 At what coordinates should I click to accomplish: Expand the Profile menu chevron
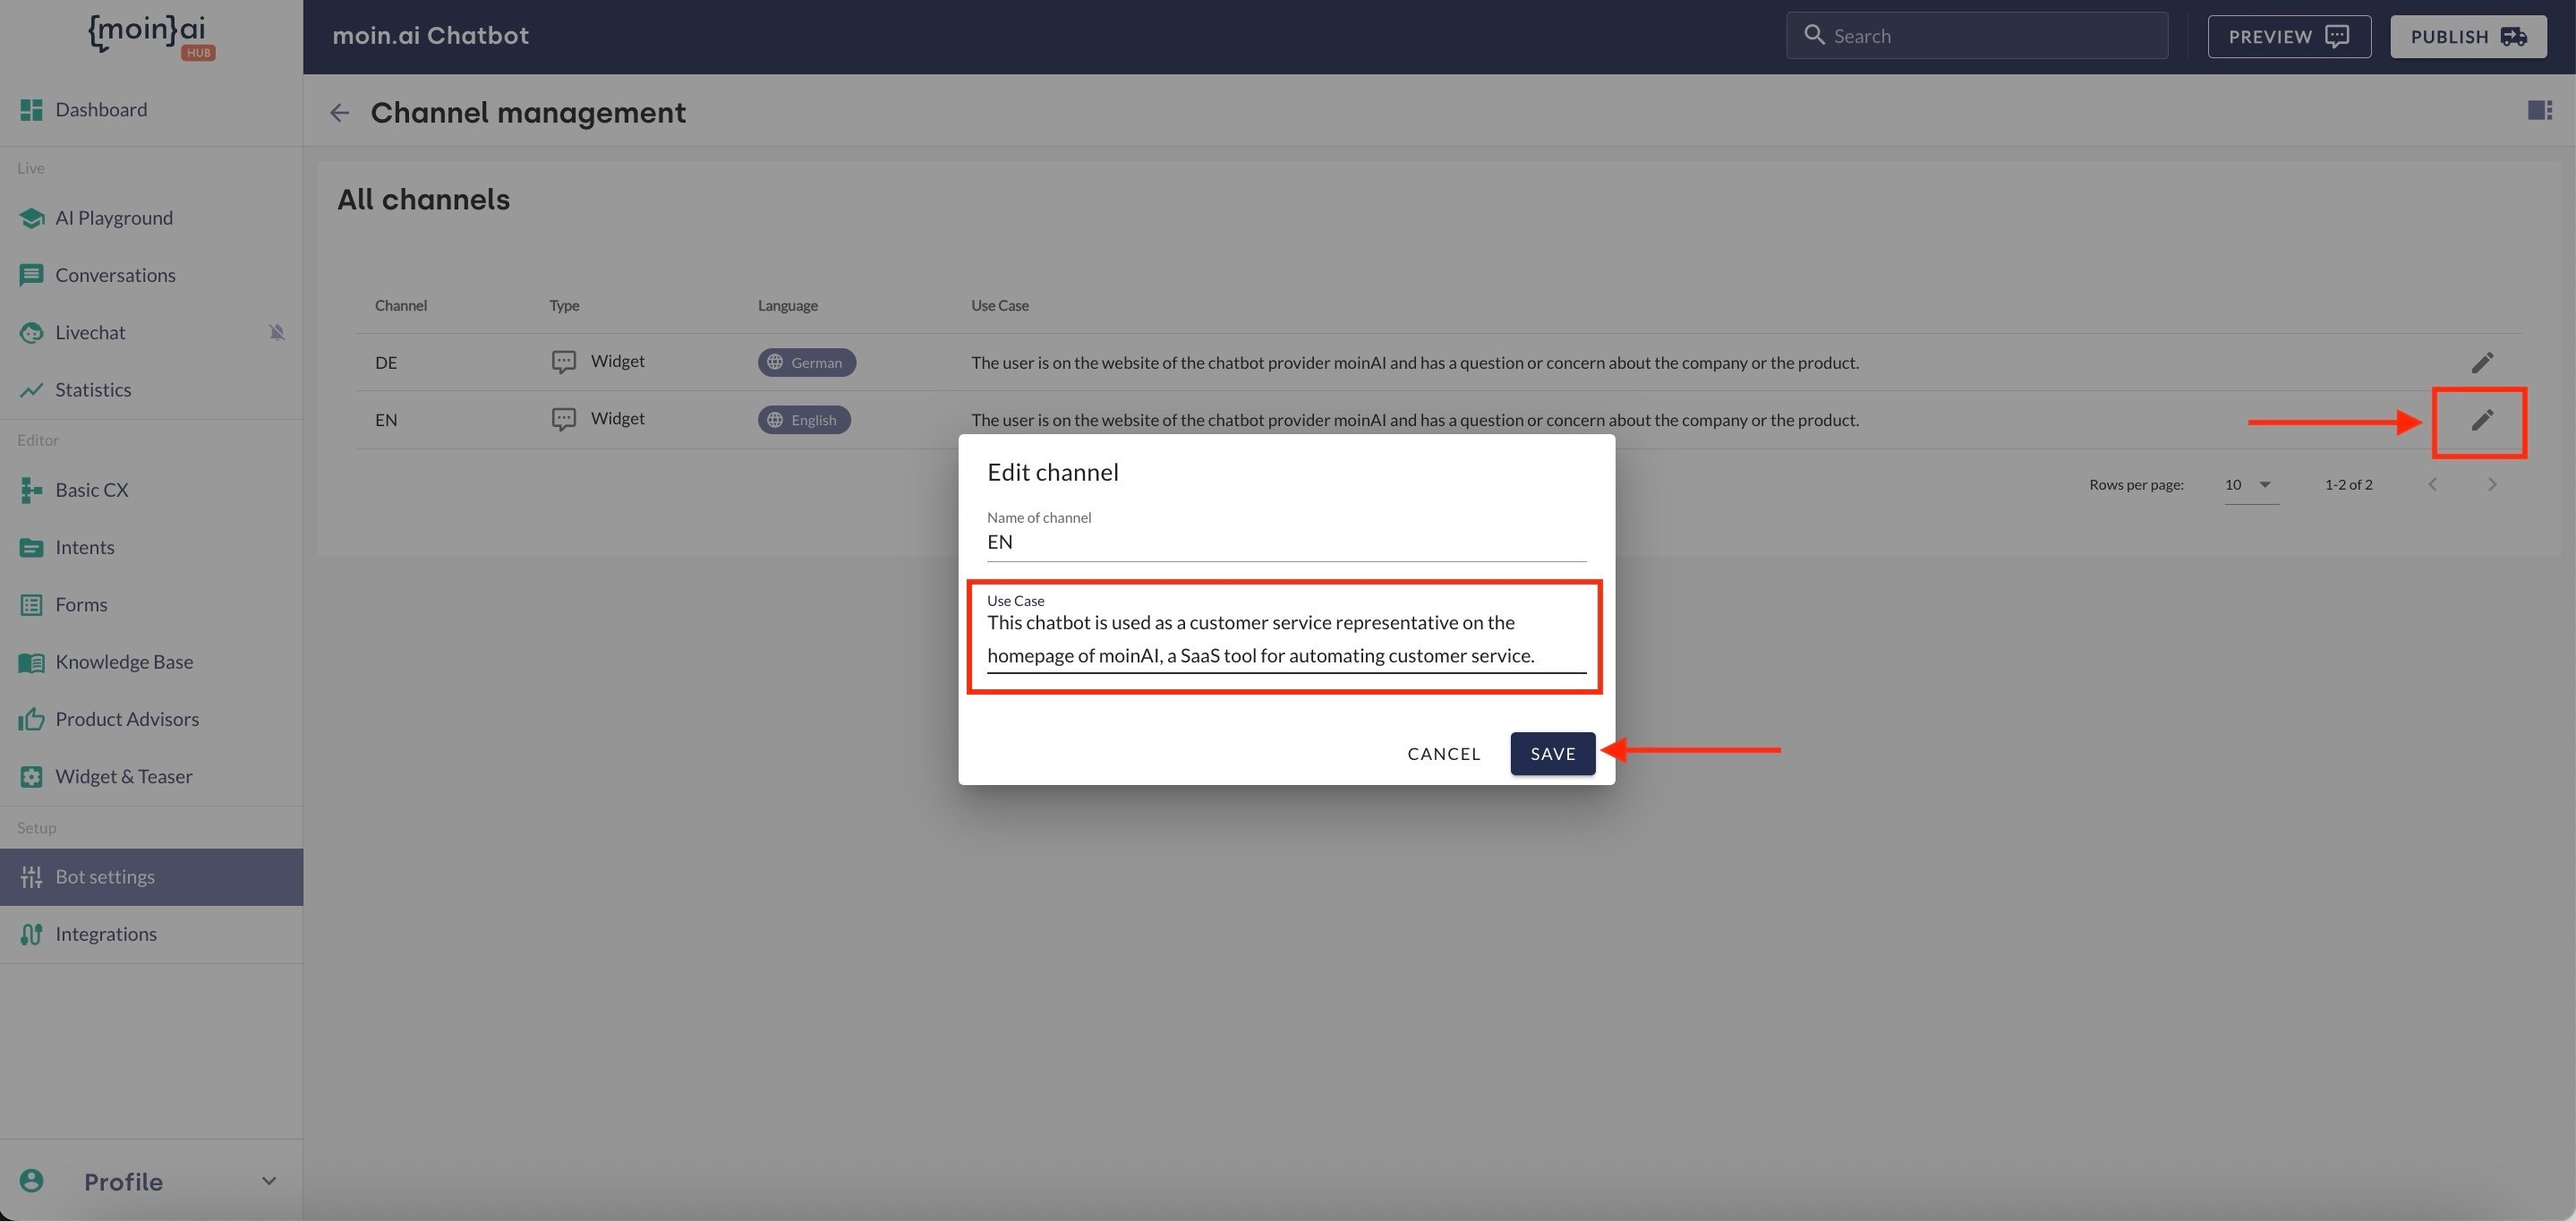click(269, 1181)
